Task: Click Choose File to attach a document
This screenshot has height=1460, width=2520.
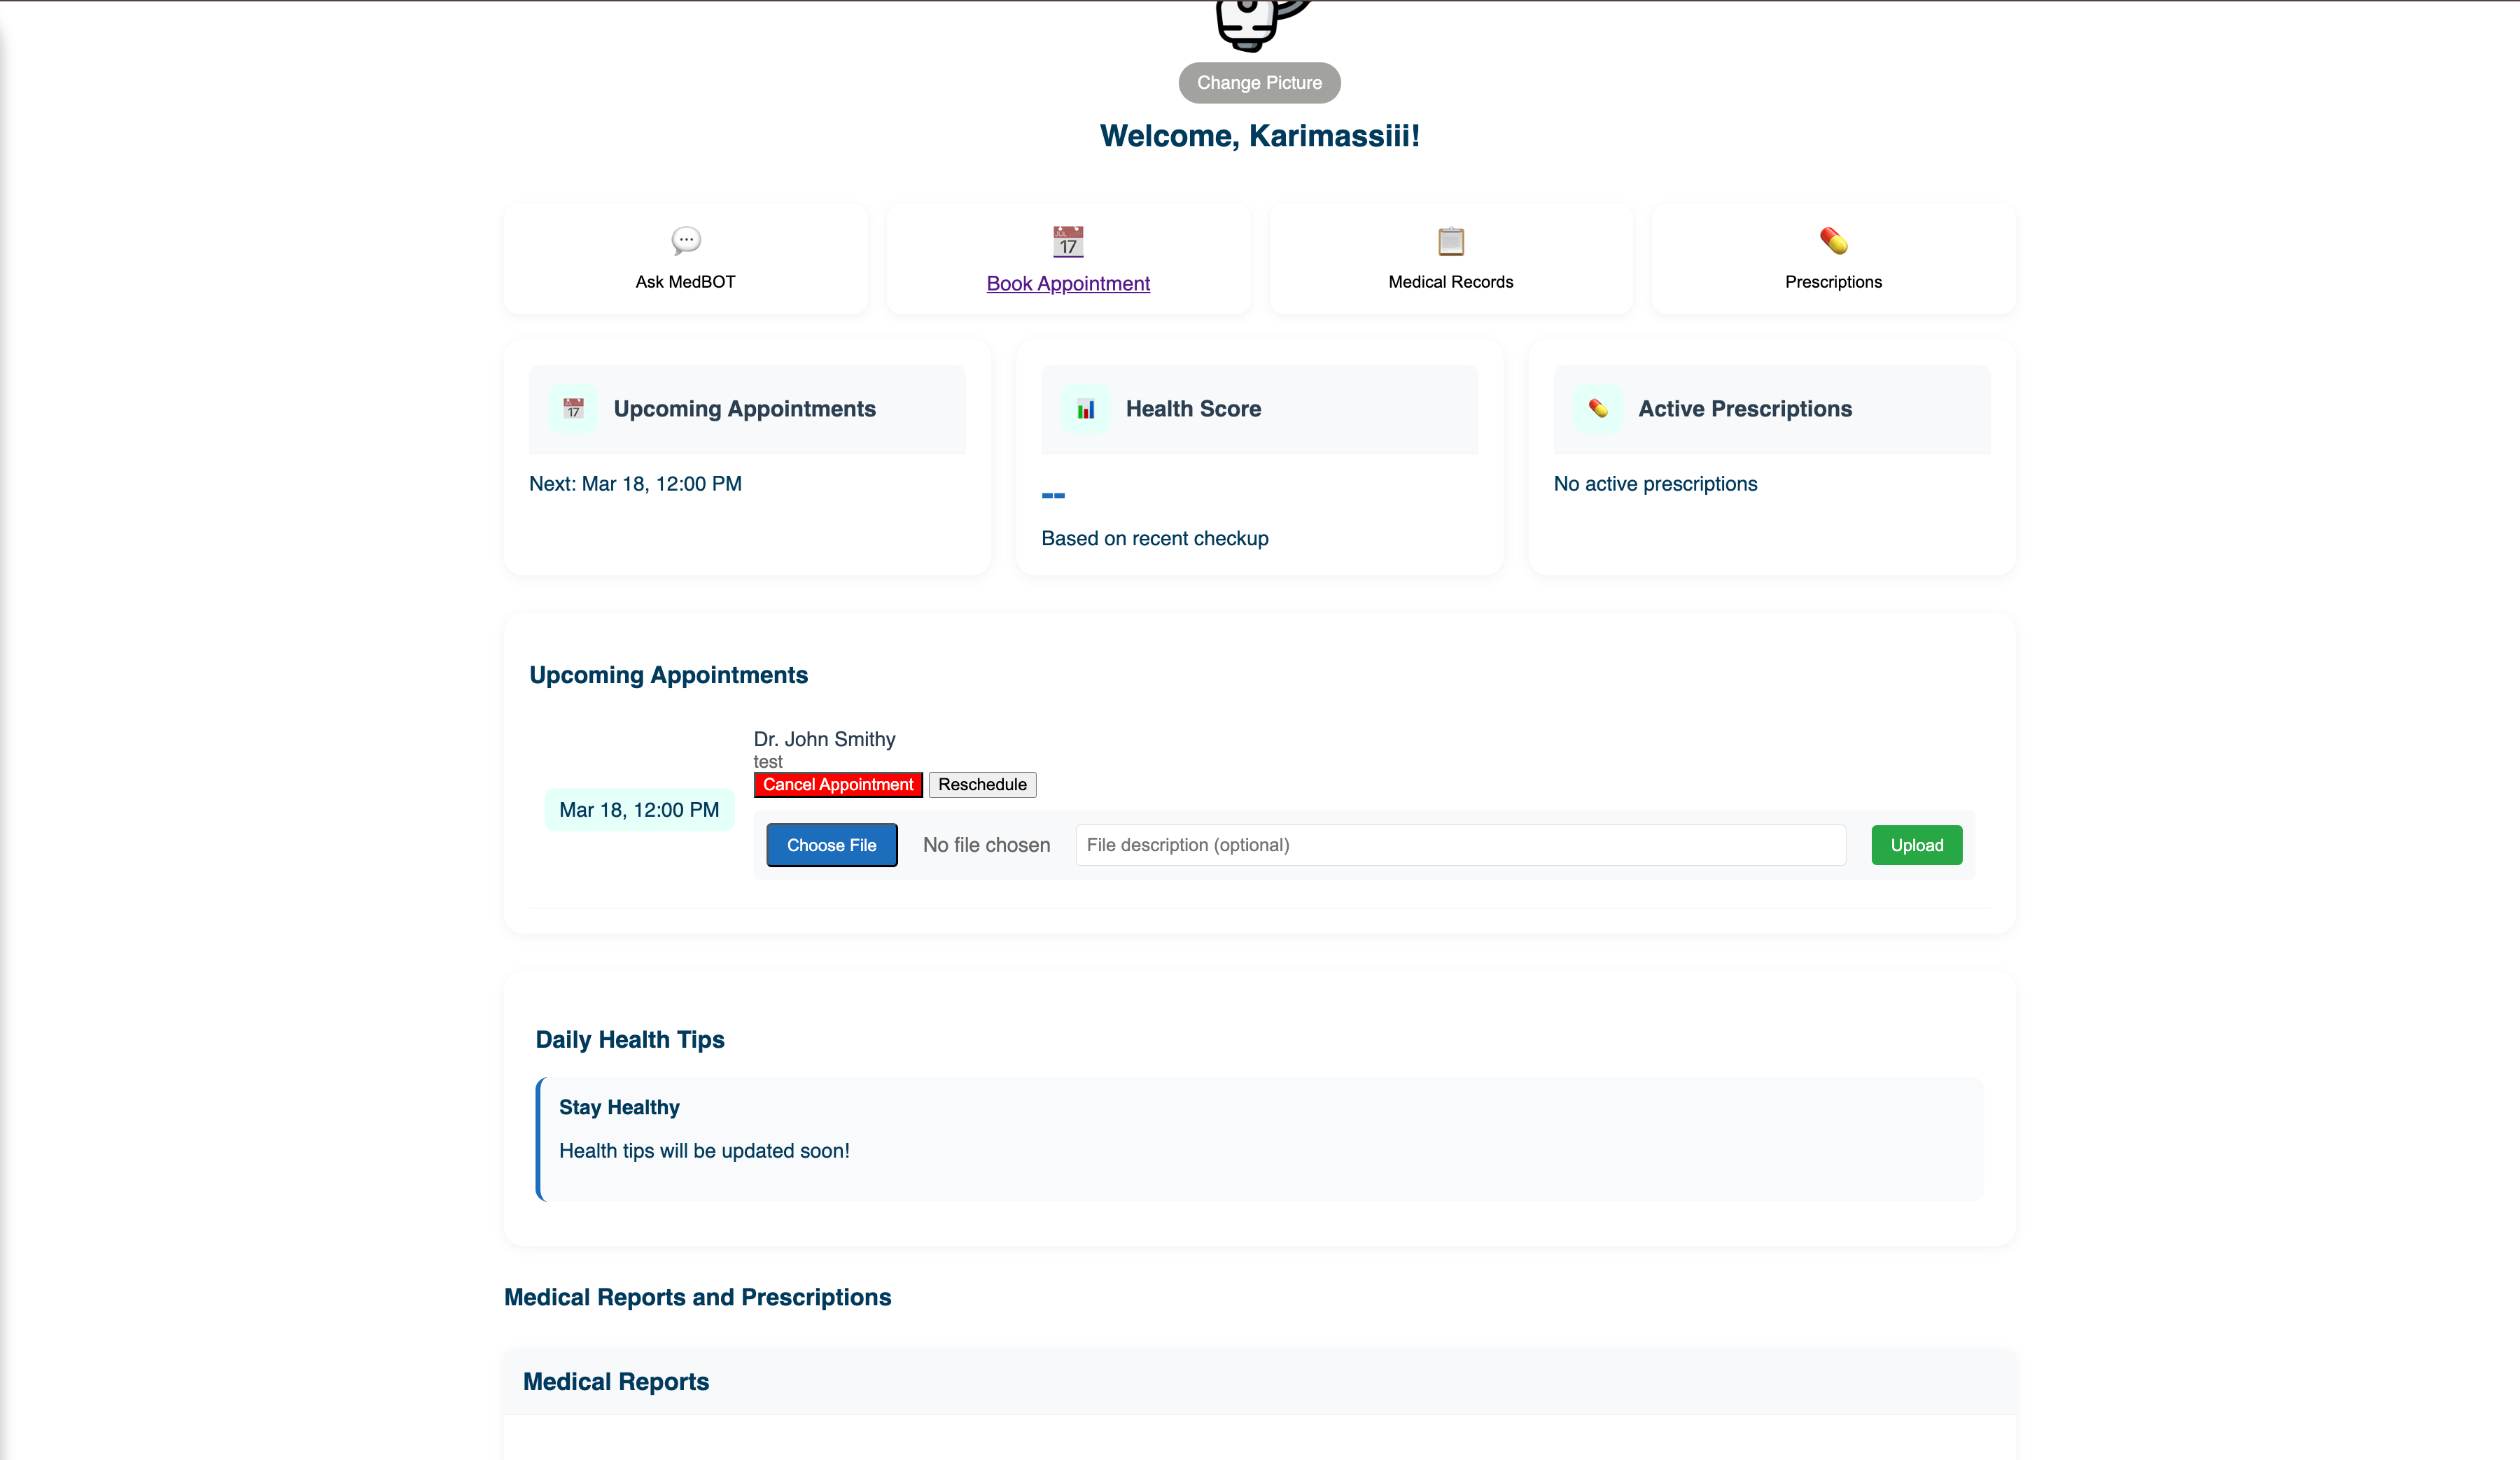Action: [x=831, y=845]
